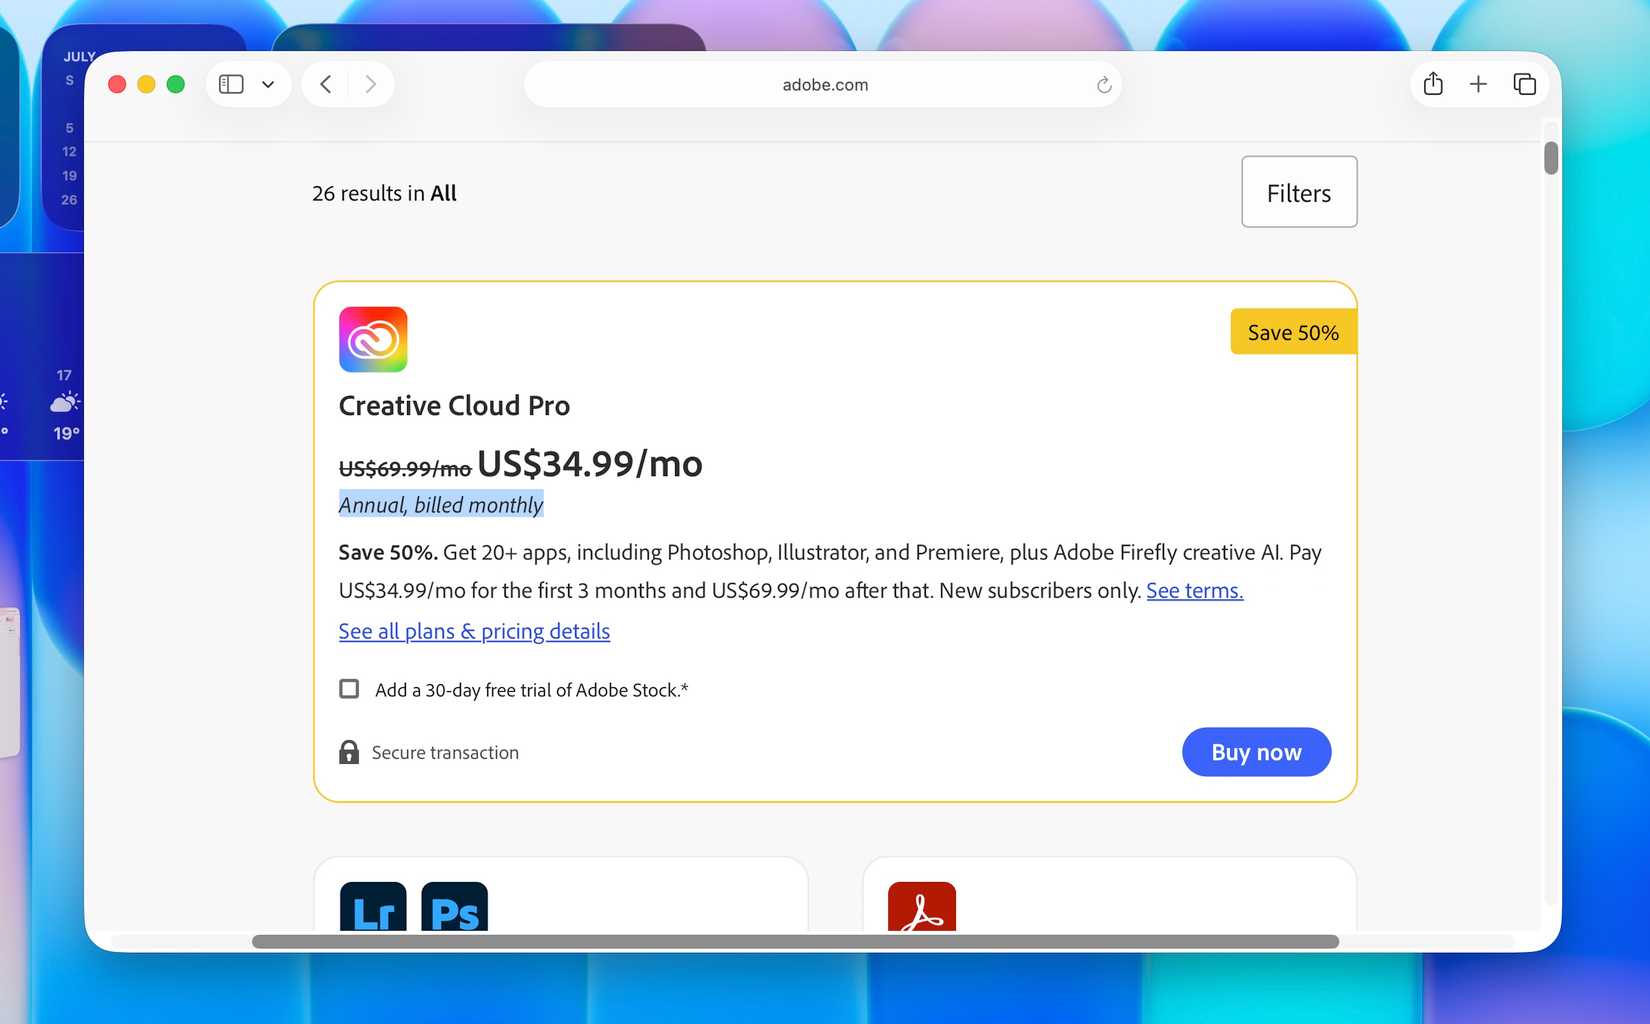This screenshot has width=1650, height=1024.
Task: Open the sidebar options dropdown chevron
Action: (x=268, y=85)
